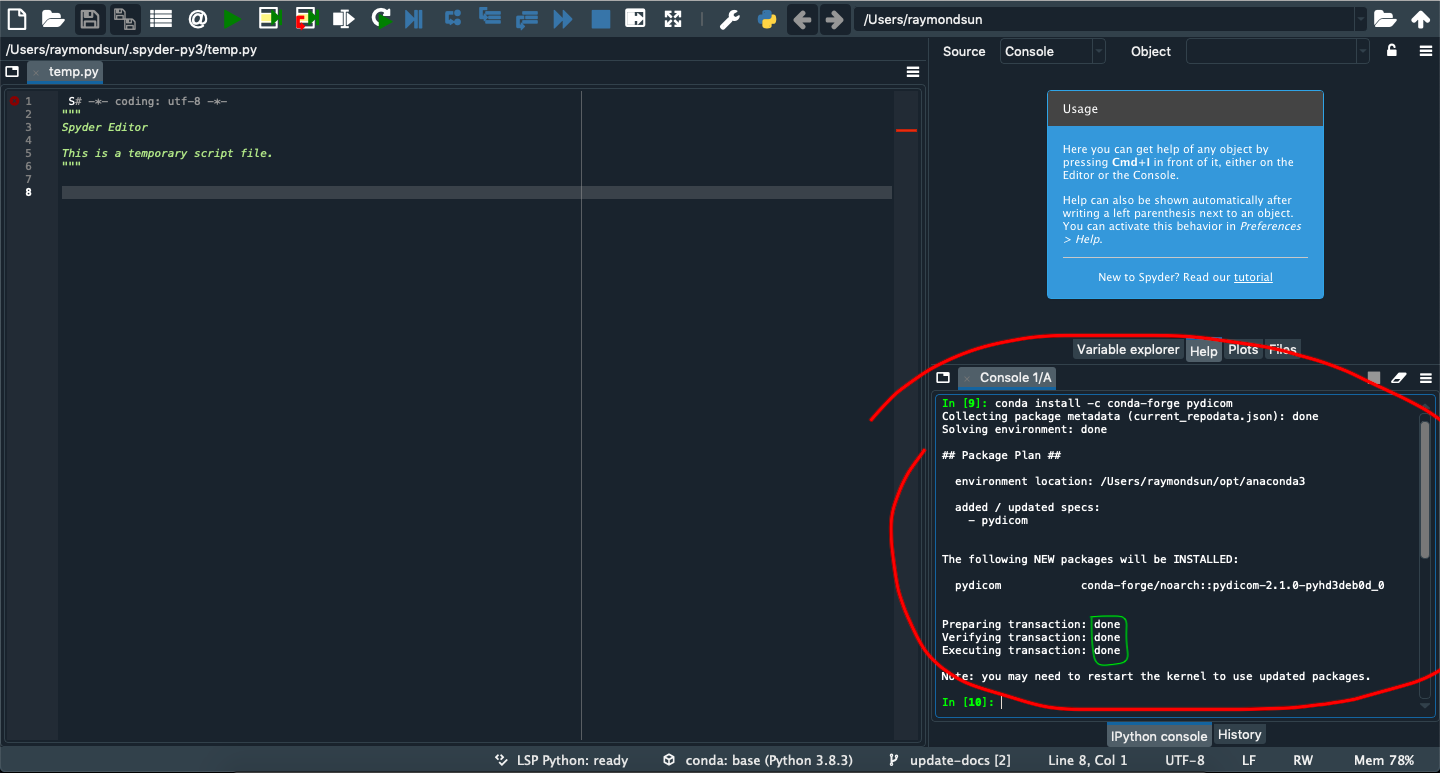
Task: Switch to the Plots tab
Action: coord(1243,349)
